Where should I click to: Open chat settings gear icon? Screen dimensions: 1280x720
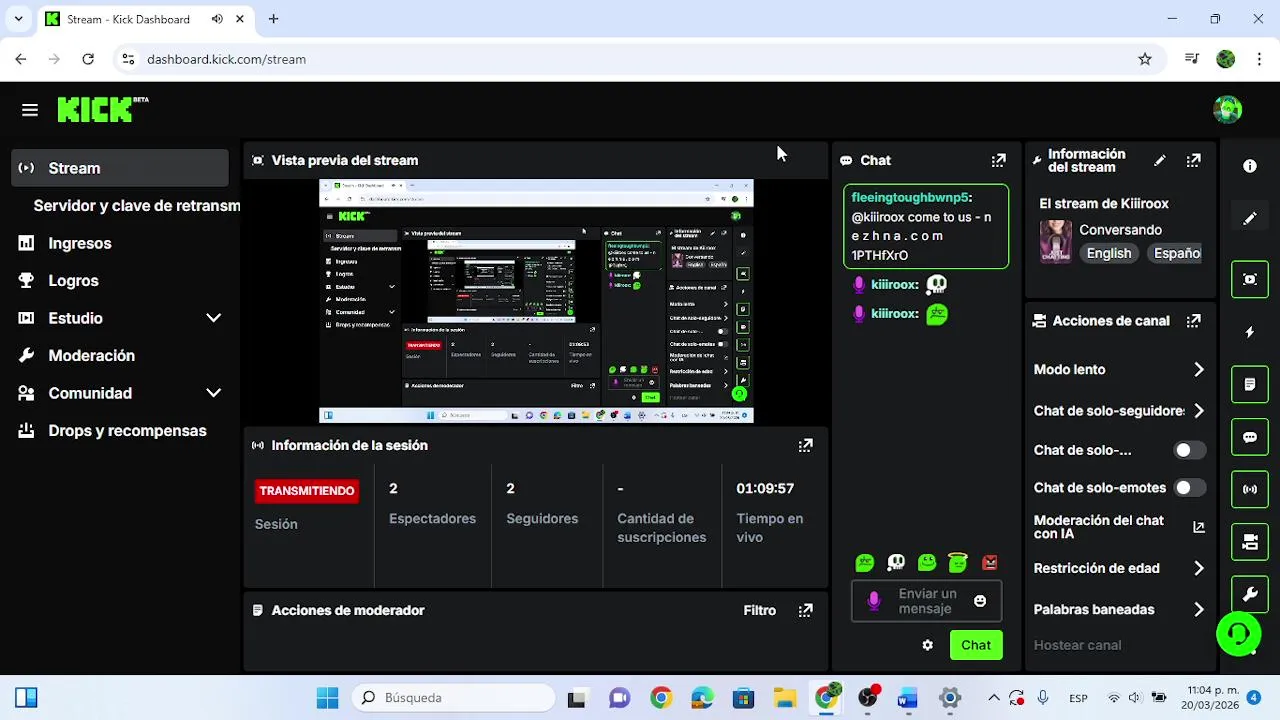pos(927,645)
